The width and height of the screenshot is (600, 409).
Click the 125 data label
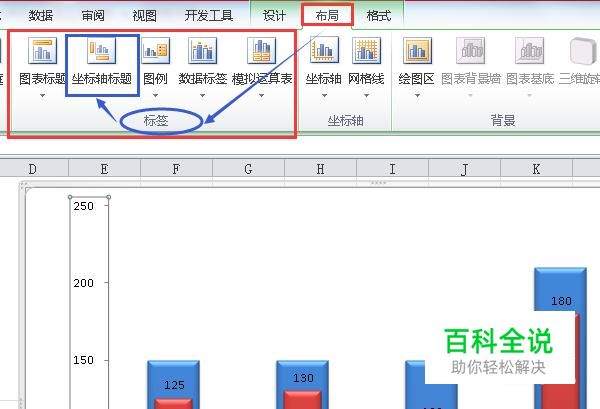tap(174, 385)
